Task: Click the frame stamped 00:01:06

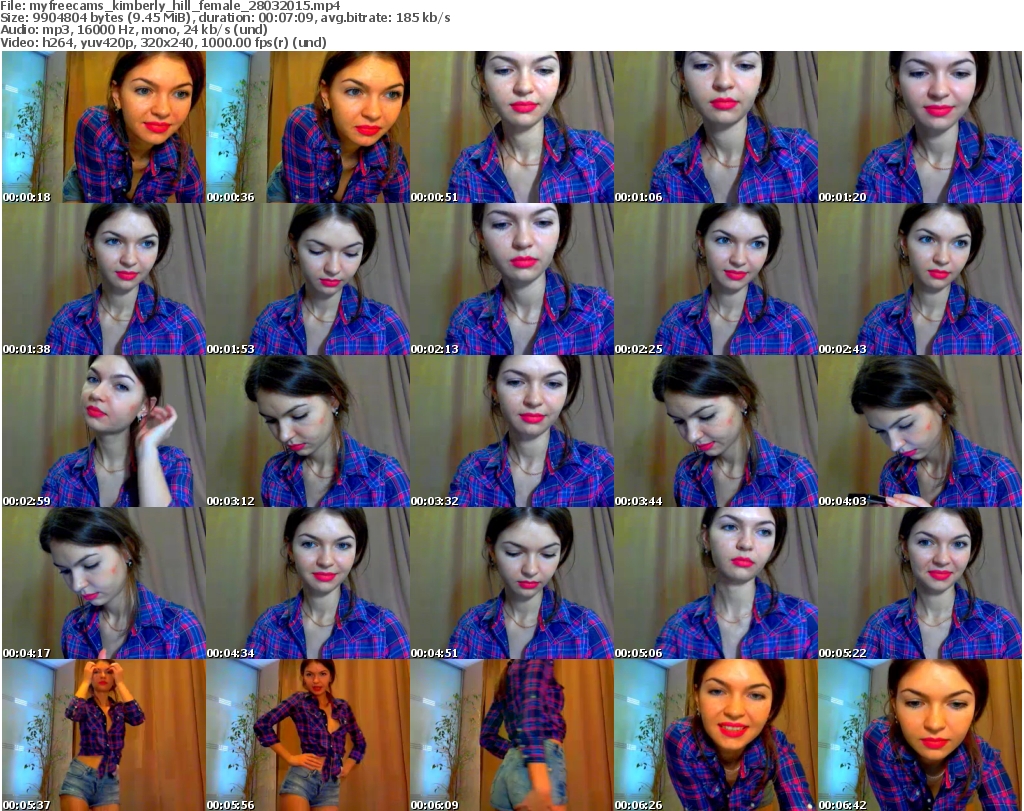Action: pos(716,127)
